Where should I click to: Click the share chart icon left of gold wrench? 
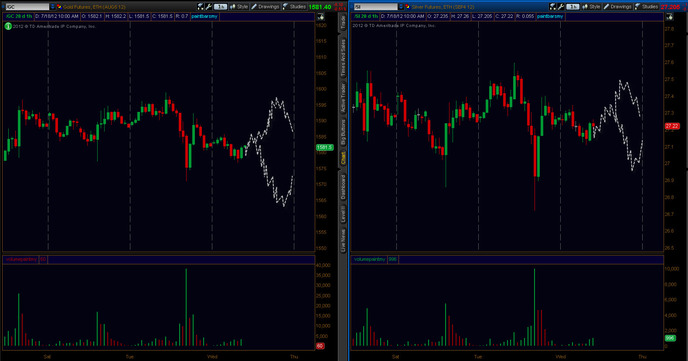click(x=201, y=7)
